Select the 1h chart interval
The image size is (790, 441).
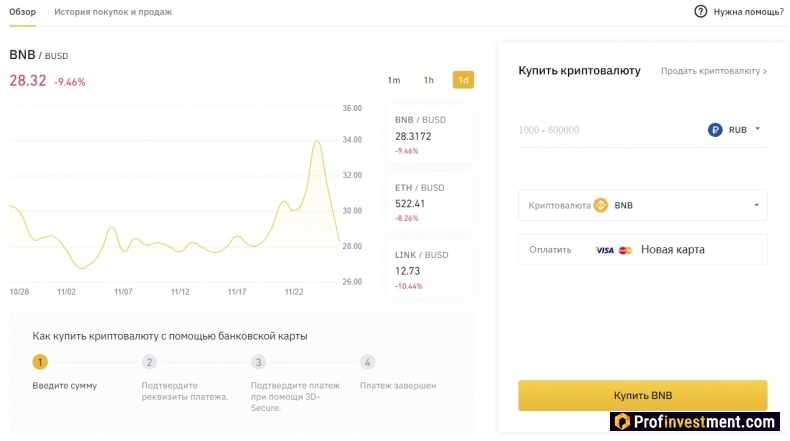tap(428, 80)
